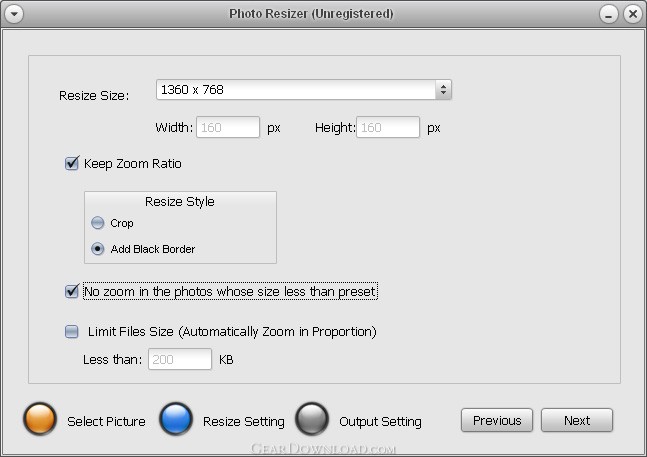Screen dimensions: 647x457
Task: Click the Width input field
Action: point(228,127)
